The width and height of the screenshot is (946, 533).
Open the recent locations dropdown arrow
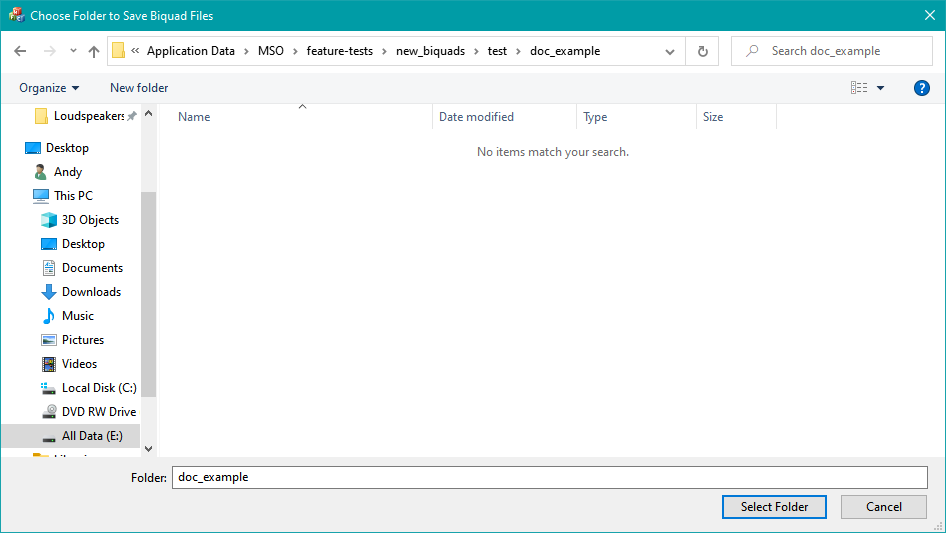coord(73,51)
